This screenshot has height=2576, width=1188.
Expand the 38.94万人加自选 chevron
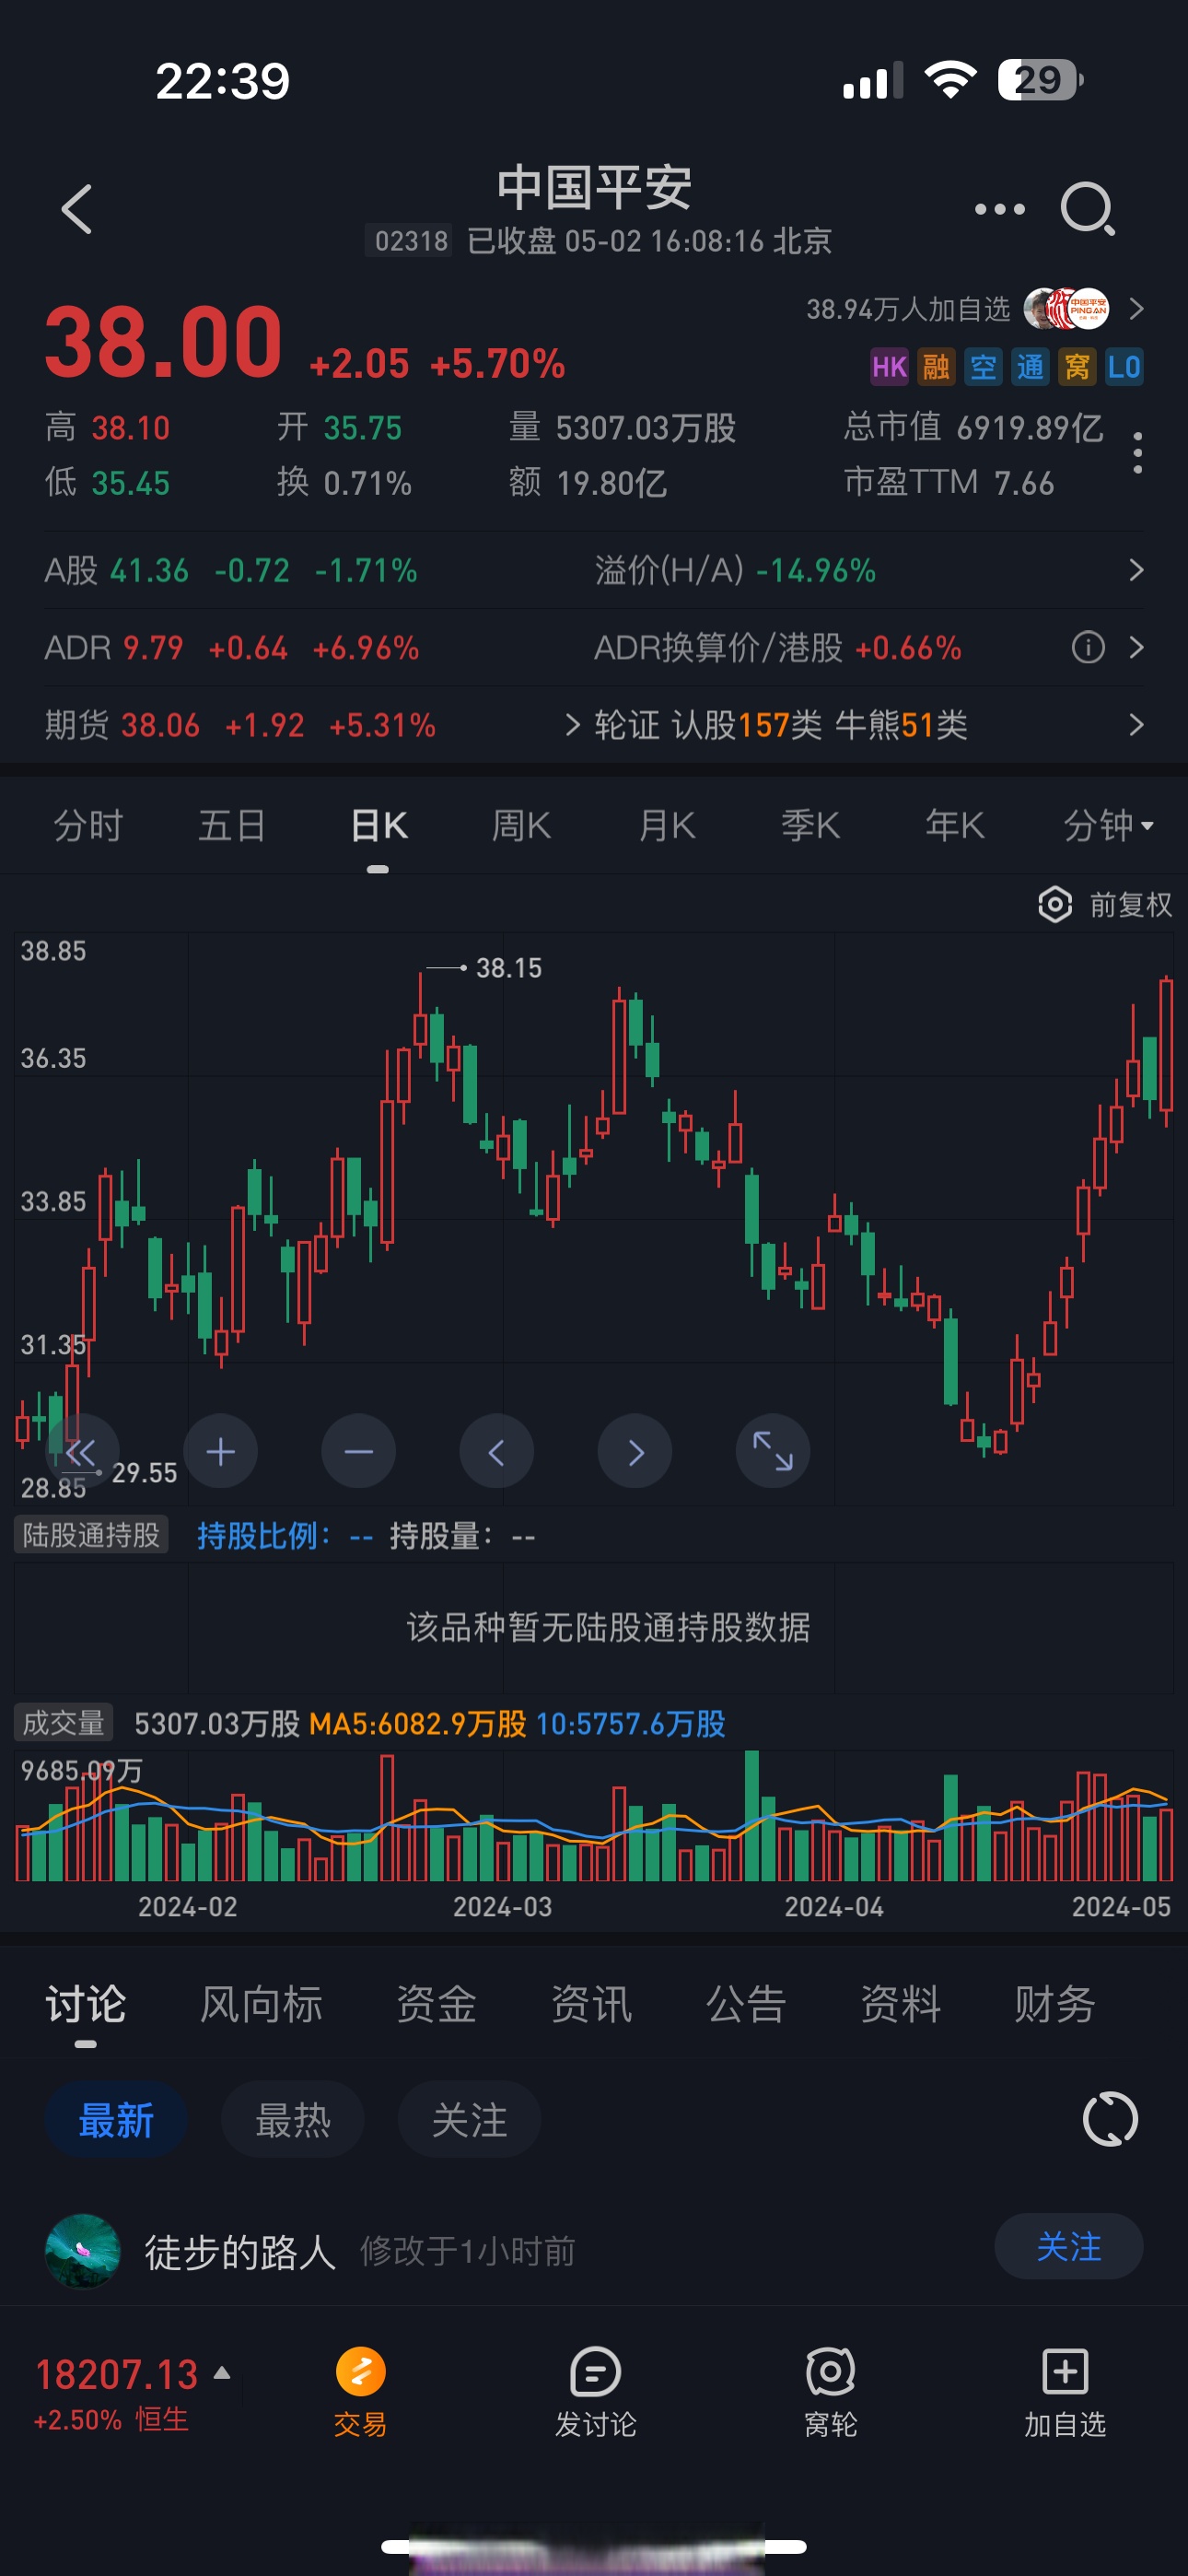(1136, 309)
